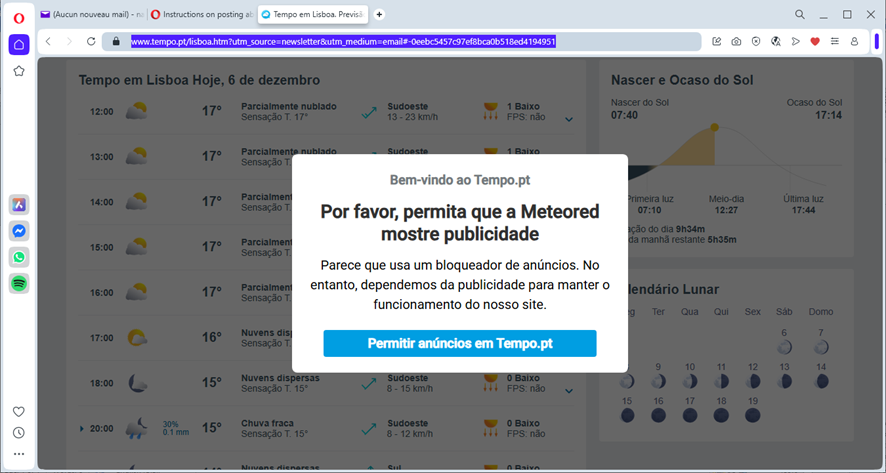Click the 12:00 UV index icon
This screenshot has height=473, width=886.
pyautogui.click(x=490, y=111)
